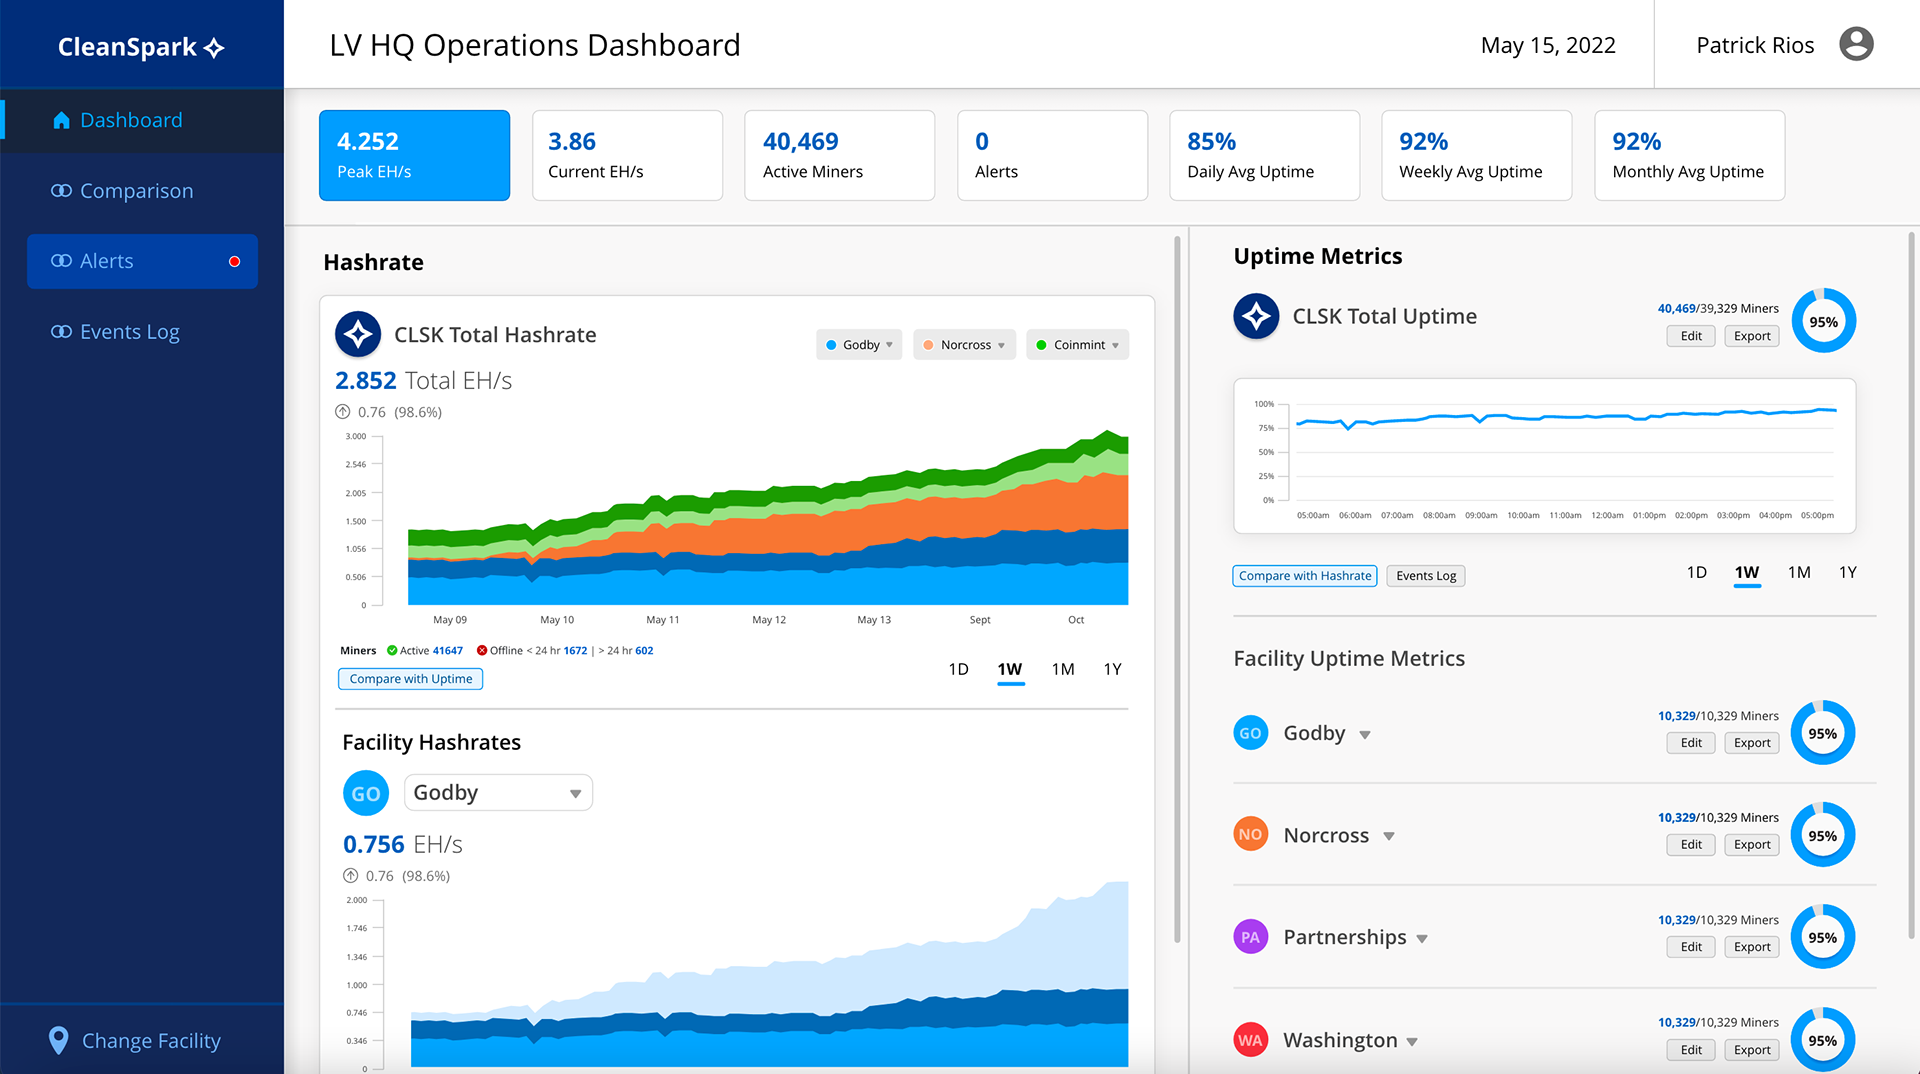Screen dimensions: 1920x1074
Task: Open the Godby facility combo box
Action: (498, 793)
